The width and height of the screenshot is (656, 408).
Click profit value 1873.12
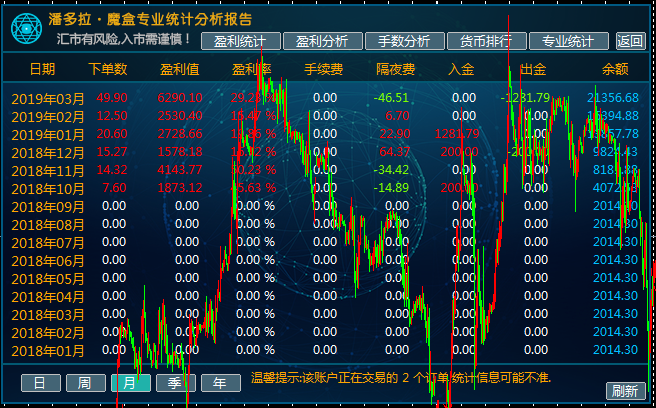(x=180, y=187)
